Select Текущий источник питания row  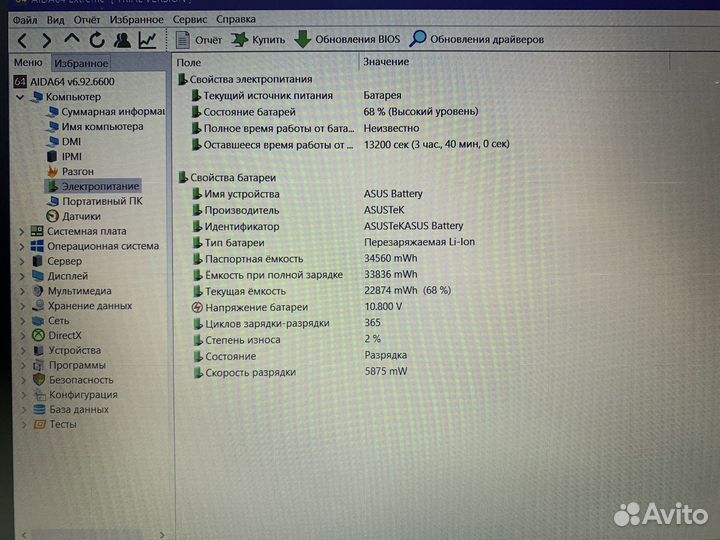(x=296, y=96)
